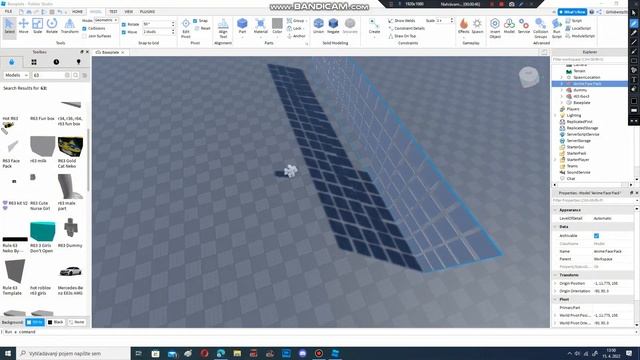Expand the SpawnLocation item in Explorer
Screen dimensions: 640x360
click(x=562, y=77)
